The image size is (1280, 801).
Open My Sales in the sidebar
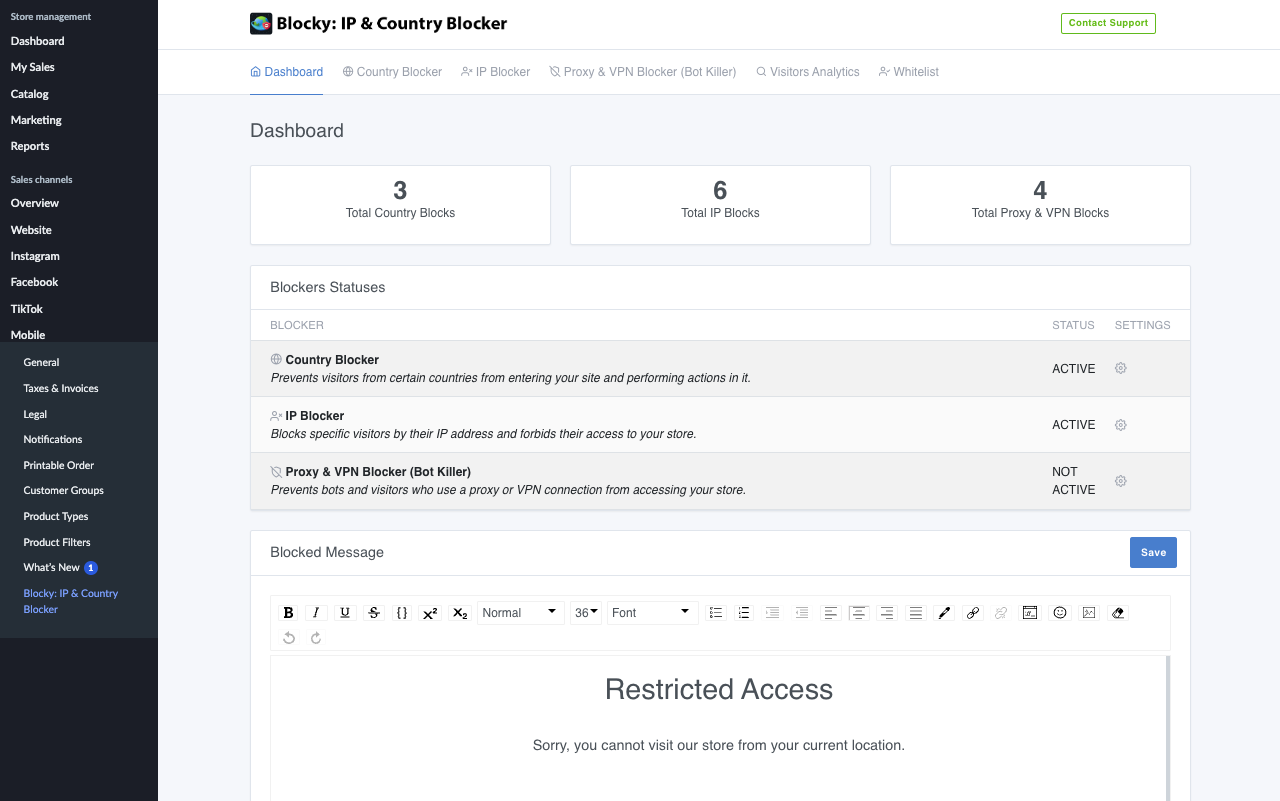(33, 67)
